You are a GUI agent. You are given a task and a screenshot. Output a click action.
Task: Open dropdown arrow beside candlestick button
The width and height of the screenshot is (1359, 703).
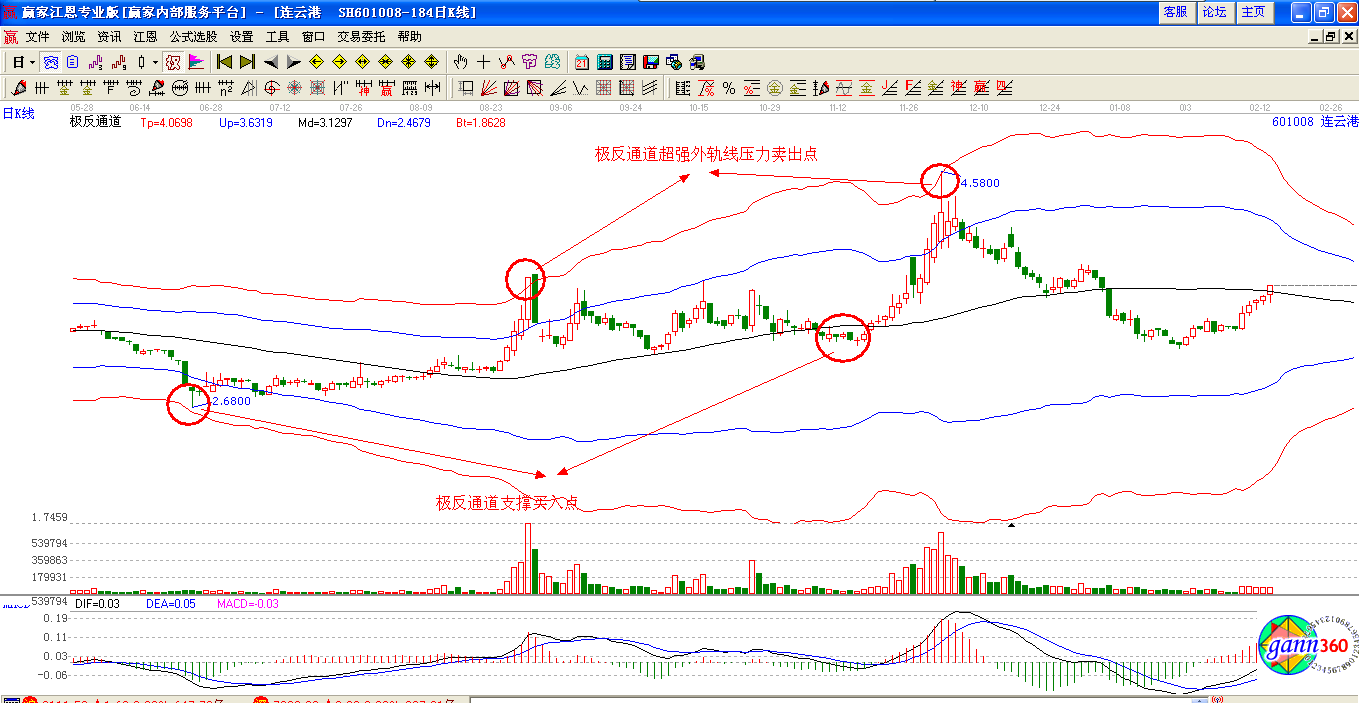point(155,62)
